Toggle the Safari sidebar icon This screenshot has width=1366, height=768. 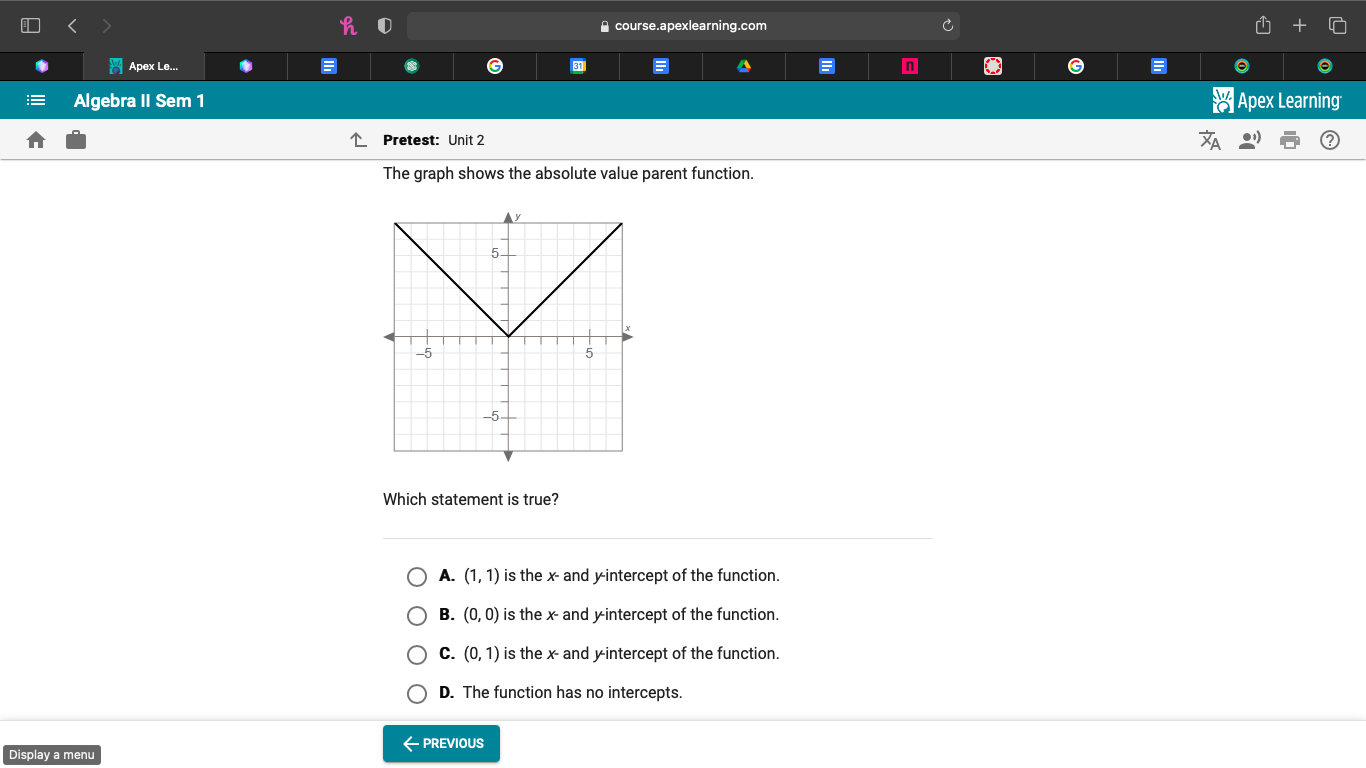pyautogui.click(x=31, y=25)
